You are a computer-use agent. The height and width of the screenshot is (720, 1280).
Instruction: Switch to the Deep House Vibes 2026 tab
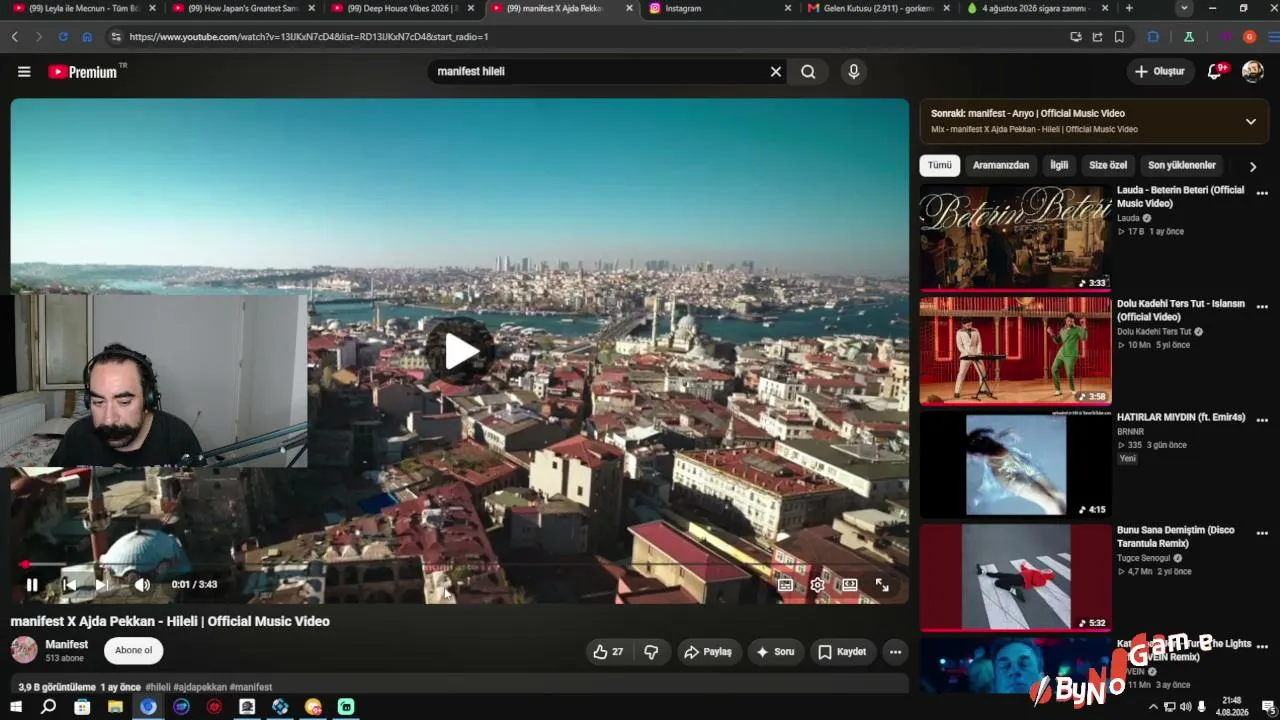pyautogui.click(x=403, y=8)
